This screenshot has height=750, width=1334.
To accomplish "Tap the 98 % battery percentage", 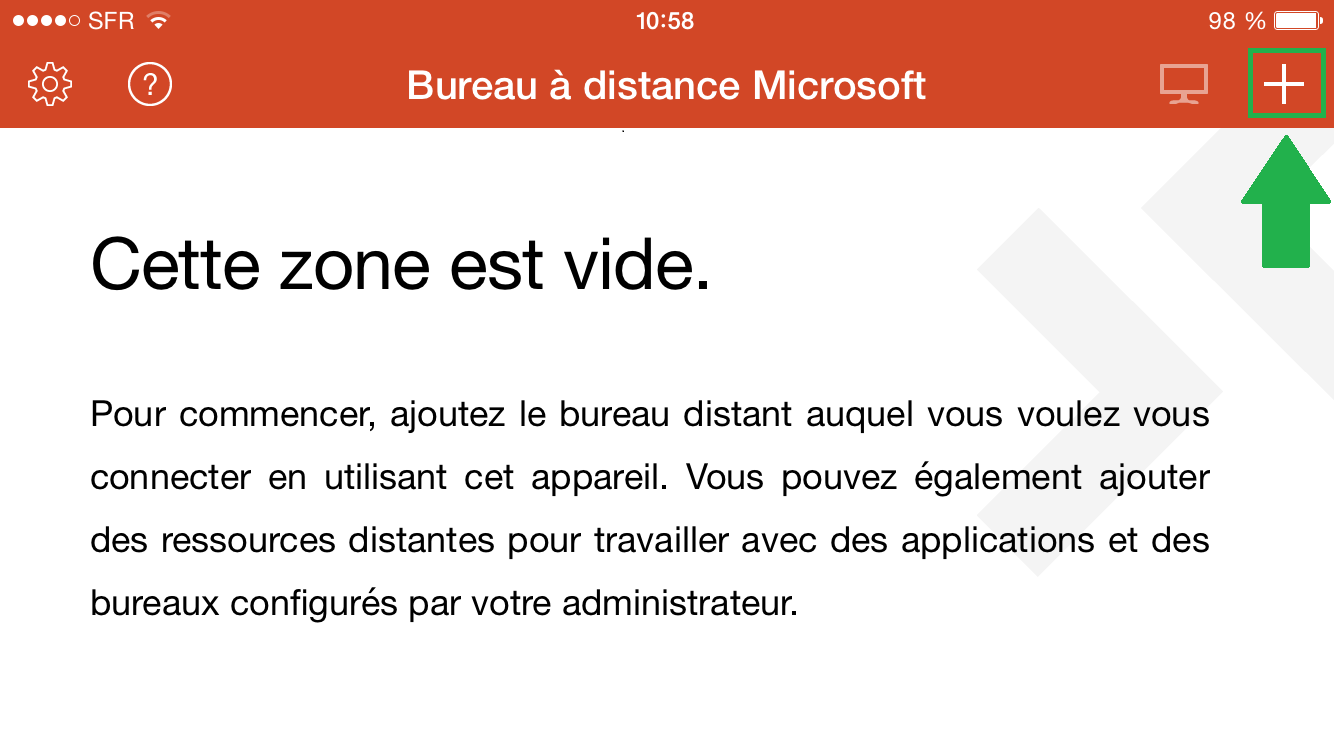I will coord(1237,20).
